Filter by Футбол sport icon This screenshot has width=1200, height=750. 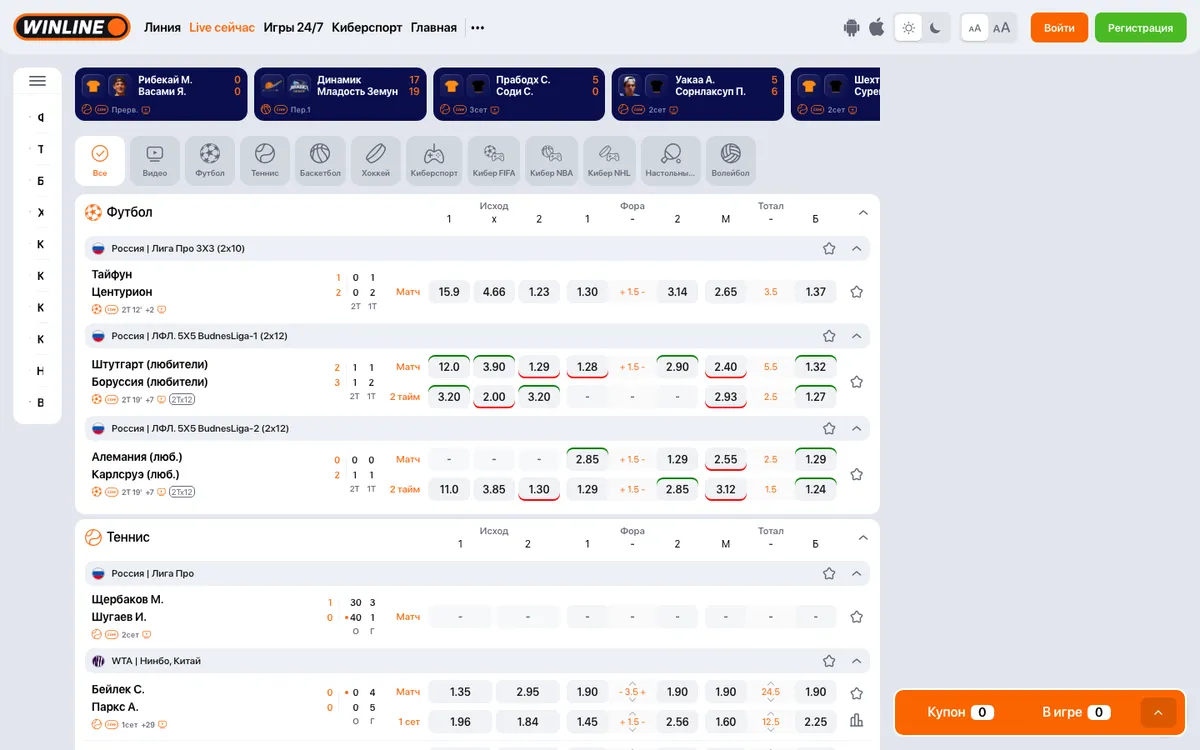pyautogui.click(x=210, y=161)
